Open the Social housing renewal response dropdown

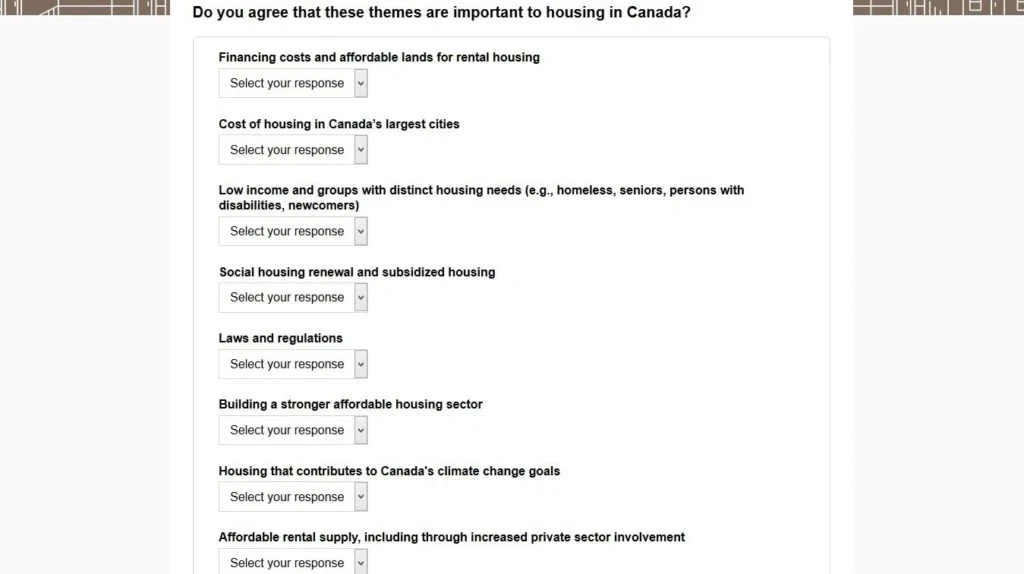coord(293,297)
